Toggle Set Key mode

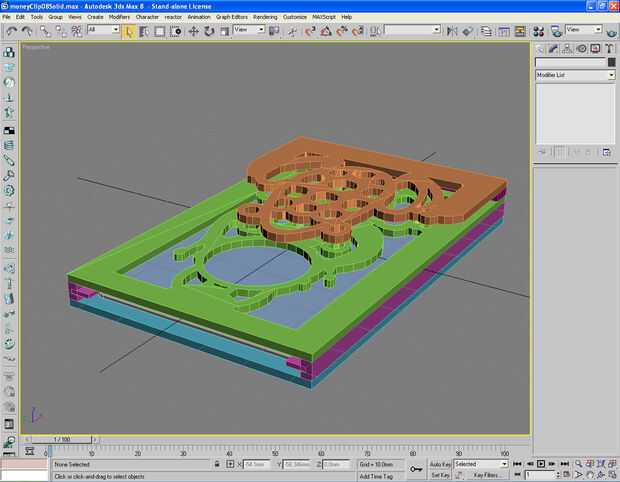point(440,476)
